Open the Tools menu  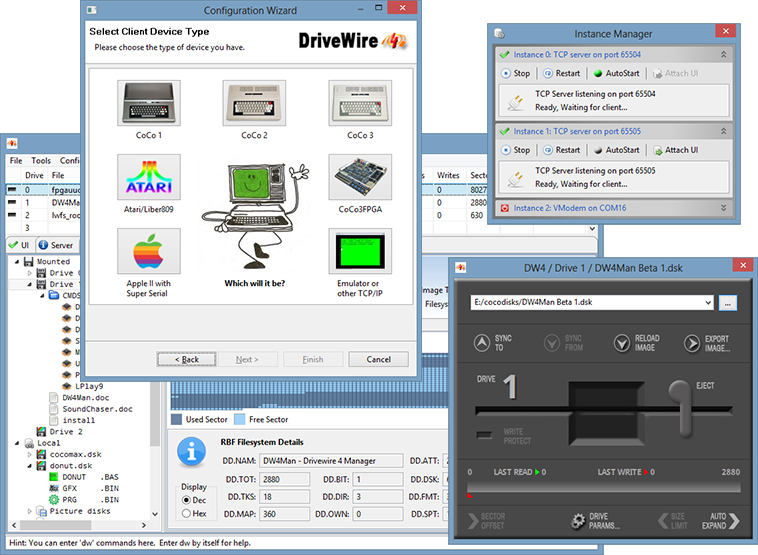(41, 161)
